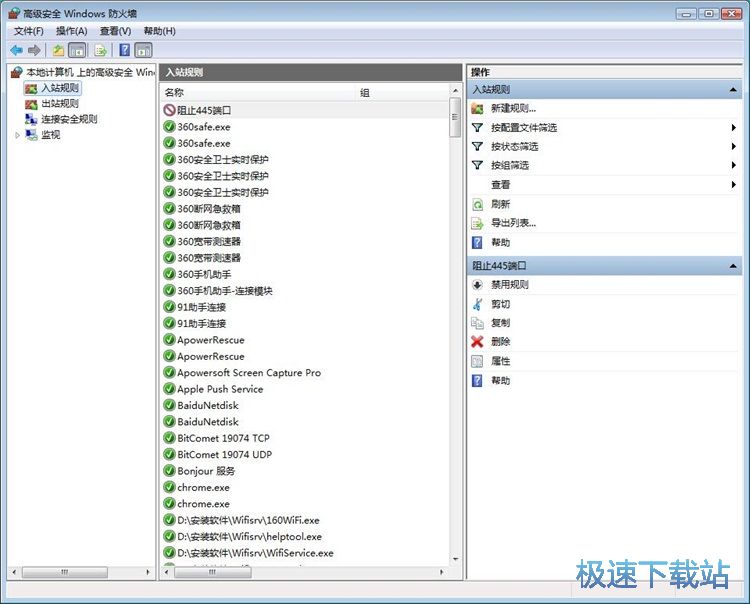The height and width of the screenshot is (604, 750).
Task: Click the blocked icon of 阻止445端口 rule
Action: click(169, 110)
